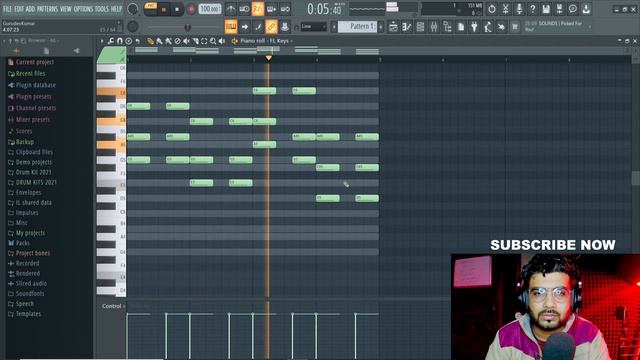Image resolution: width=640 pixels, height=360 pixels.
Task: Click the microphone recording icon in top toolbar
Action: [519, 9]
